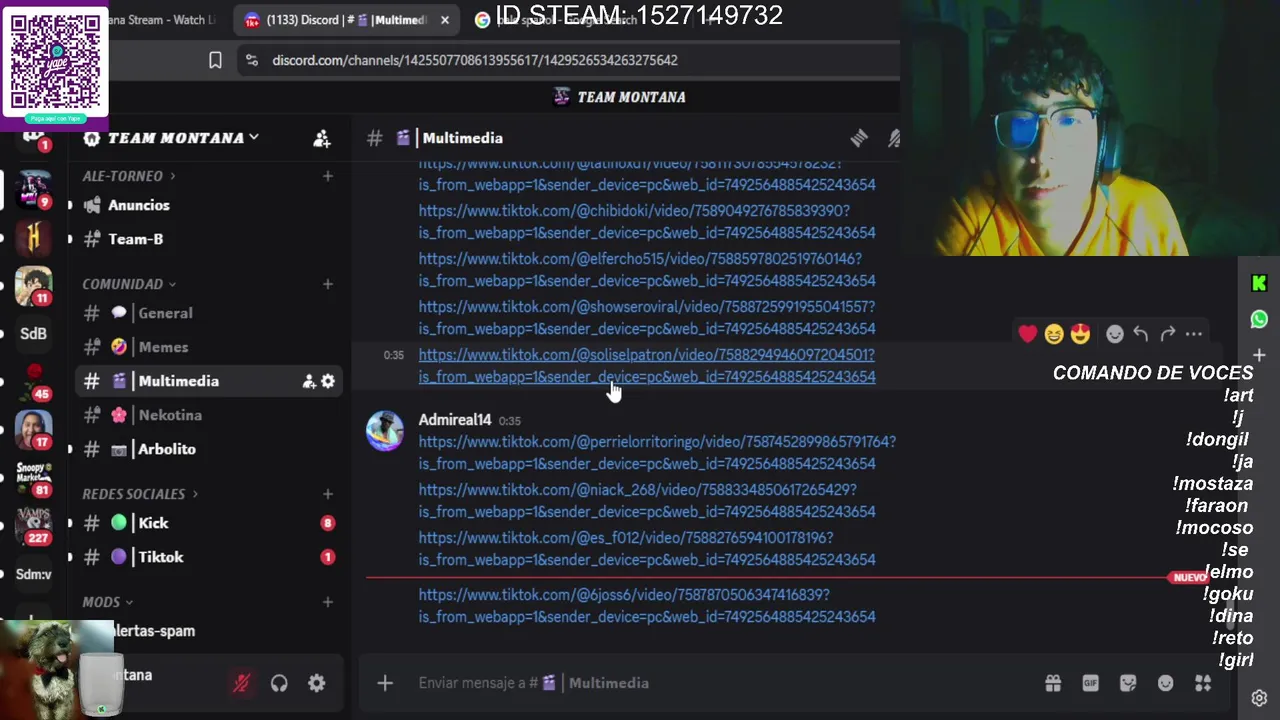Screen dimensions: 1280x720
Task: Open more options on the hovered message
Action: pos(1194,334)
